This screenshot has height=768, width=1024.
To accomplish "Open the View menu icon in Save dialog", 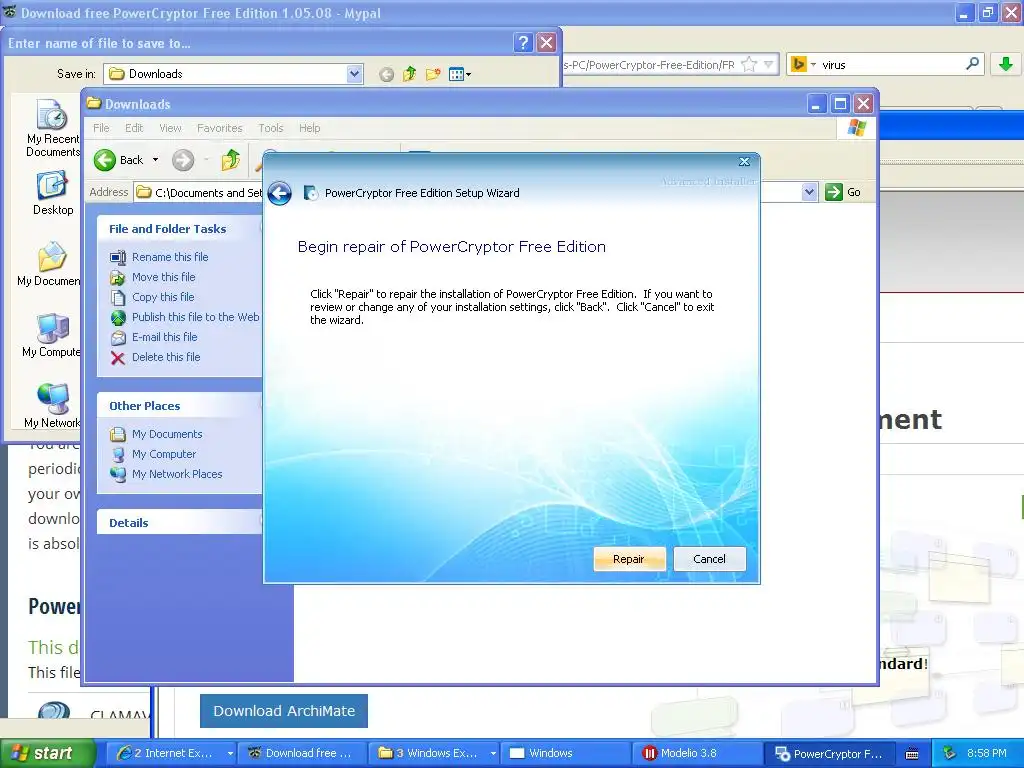I will coord(460,74).
